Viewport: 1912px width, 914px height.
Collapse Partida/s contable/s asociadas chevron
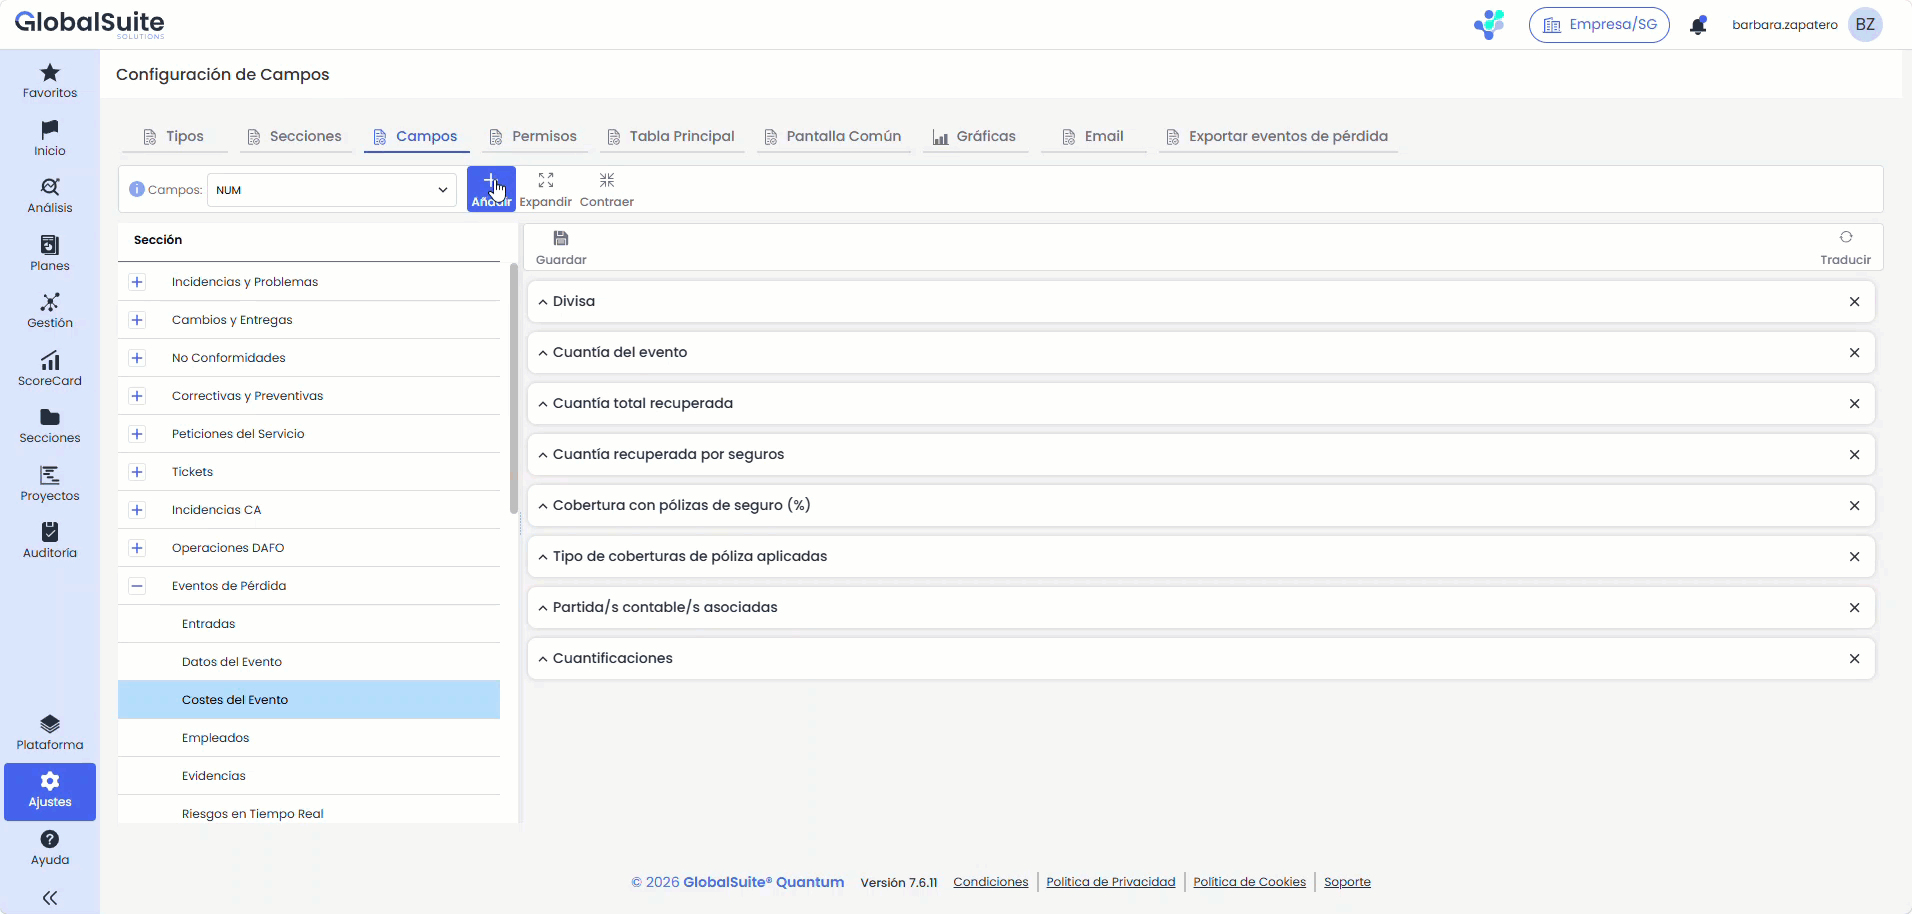[x=543, y=608]
